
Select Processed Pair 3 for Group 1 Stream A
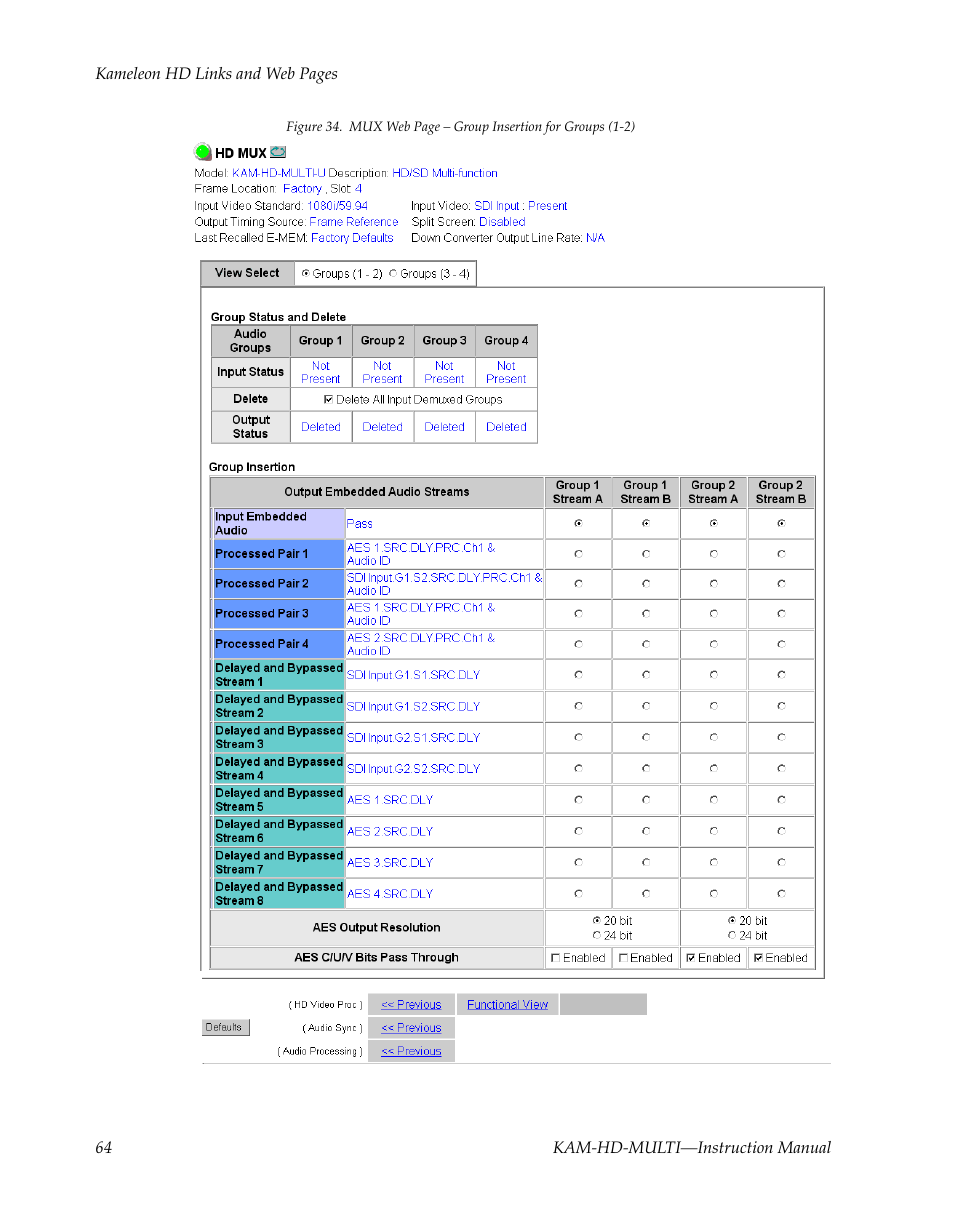tap(578, 614)
